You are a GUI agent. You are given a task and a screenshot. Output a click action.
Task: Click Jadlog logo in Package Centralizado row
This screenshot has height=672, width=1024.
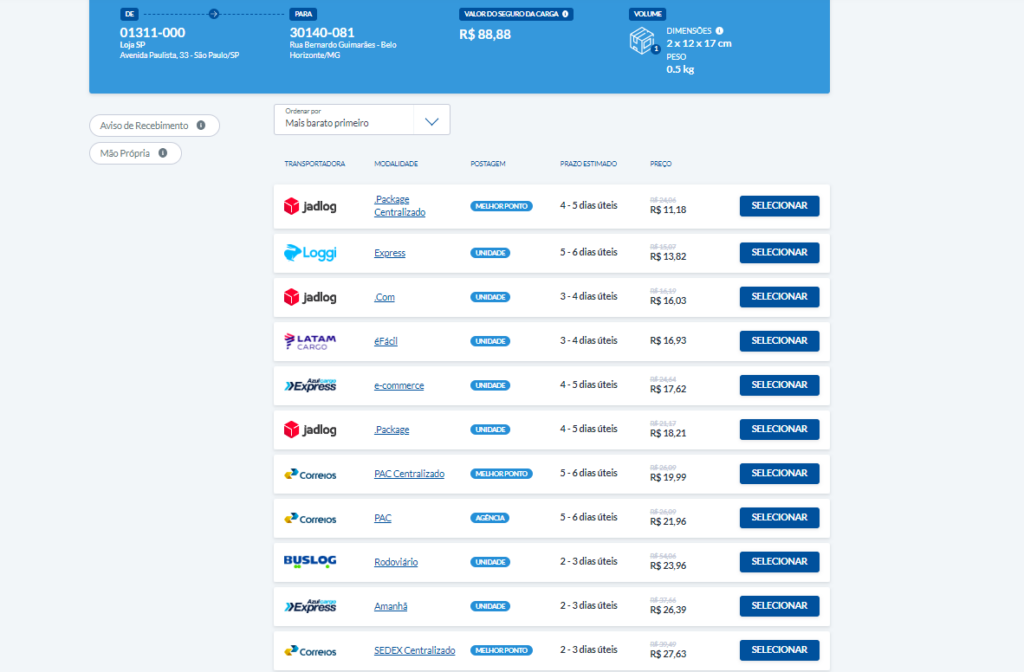click(x=310, y=206)
